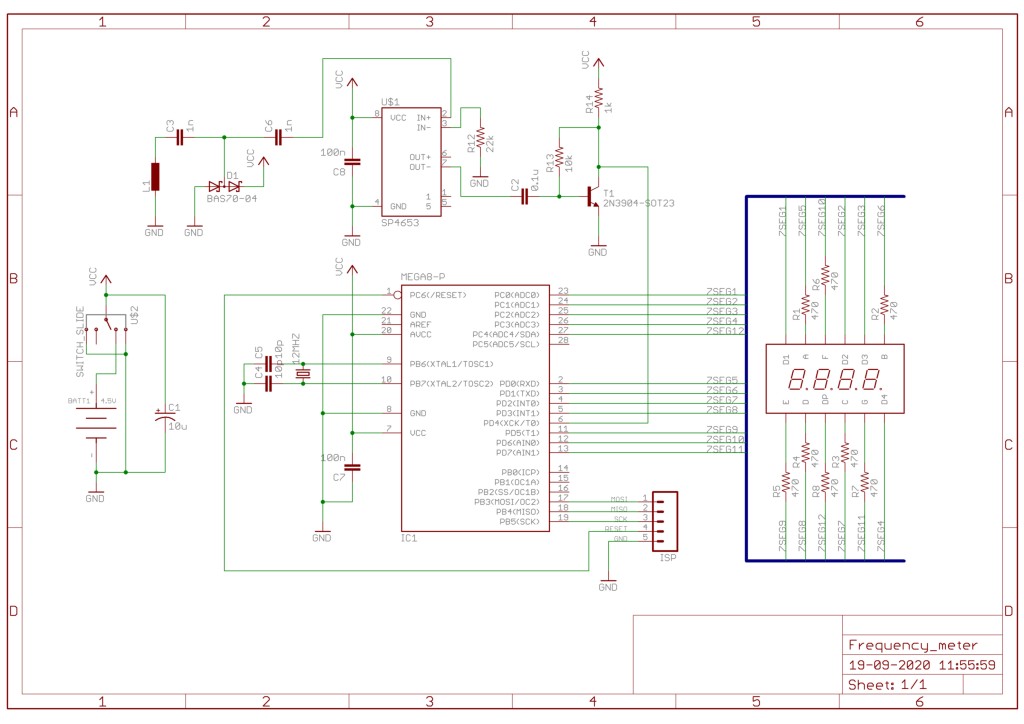Click the PB7(XTAL2/TOSC2) pin label

tap(452, 384)
